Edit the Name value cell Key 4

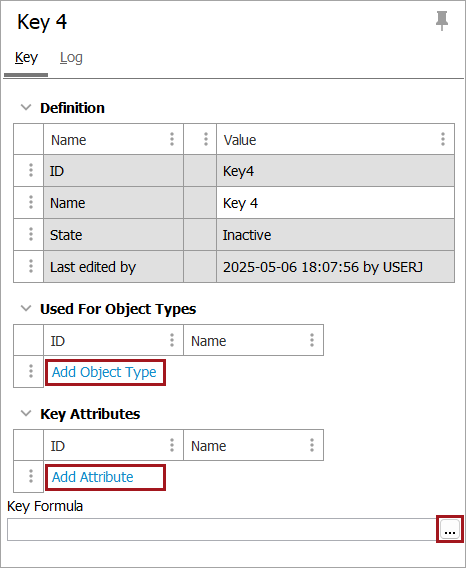(335, 203)
